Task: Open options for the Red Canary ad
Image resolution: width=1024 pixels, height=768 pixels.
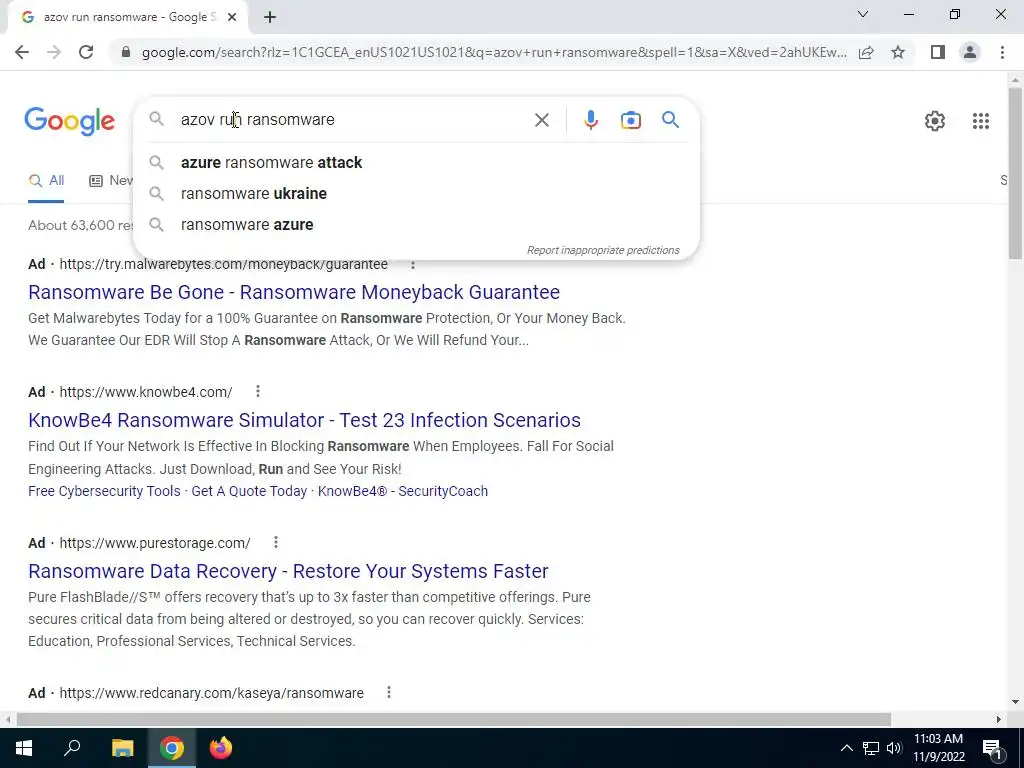Action: click(389, 692)
